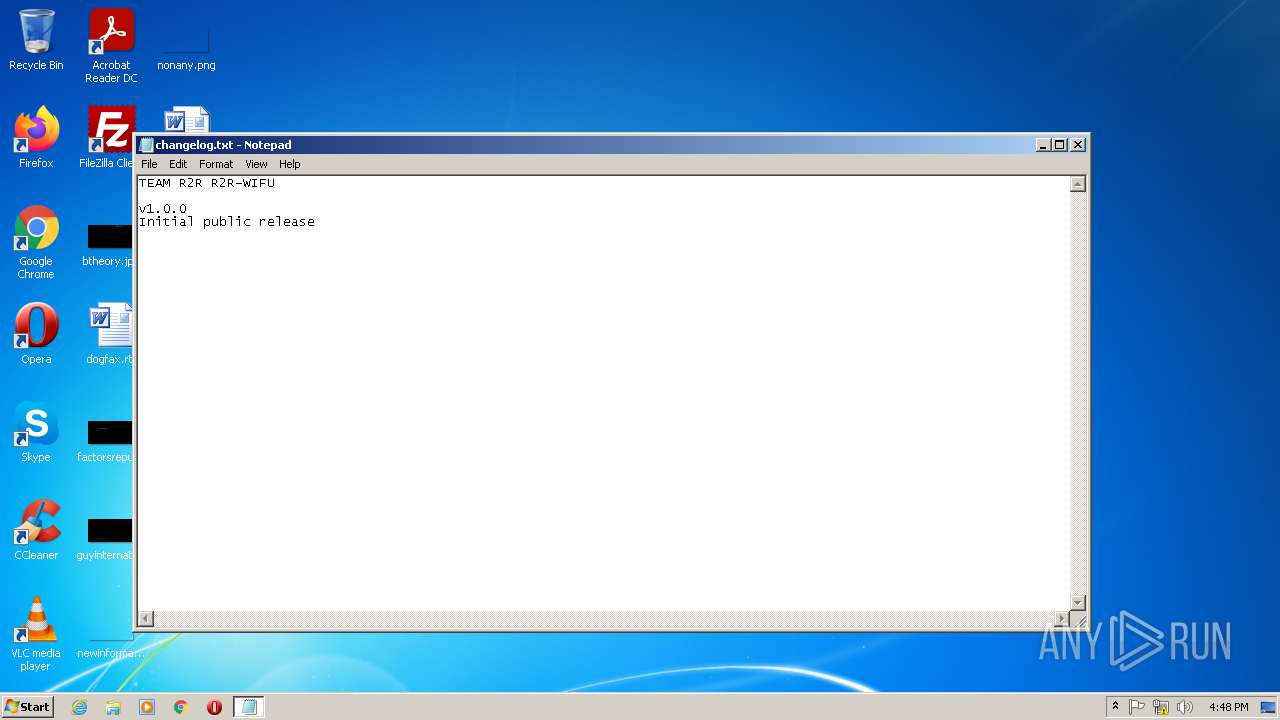The width and height of the screenshot is (1280, 720).
Task: Select the guyinternat desktop file
Action: [106, 539]
